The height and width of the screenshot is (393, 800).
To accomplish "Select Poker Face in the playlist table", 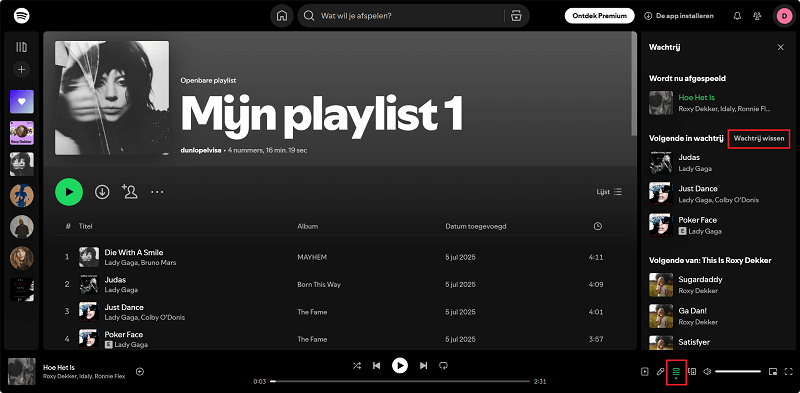I will [x=340, y=339].
